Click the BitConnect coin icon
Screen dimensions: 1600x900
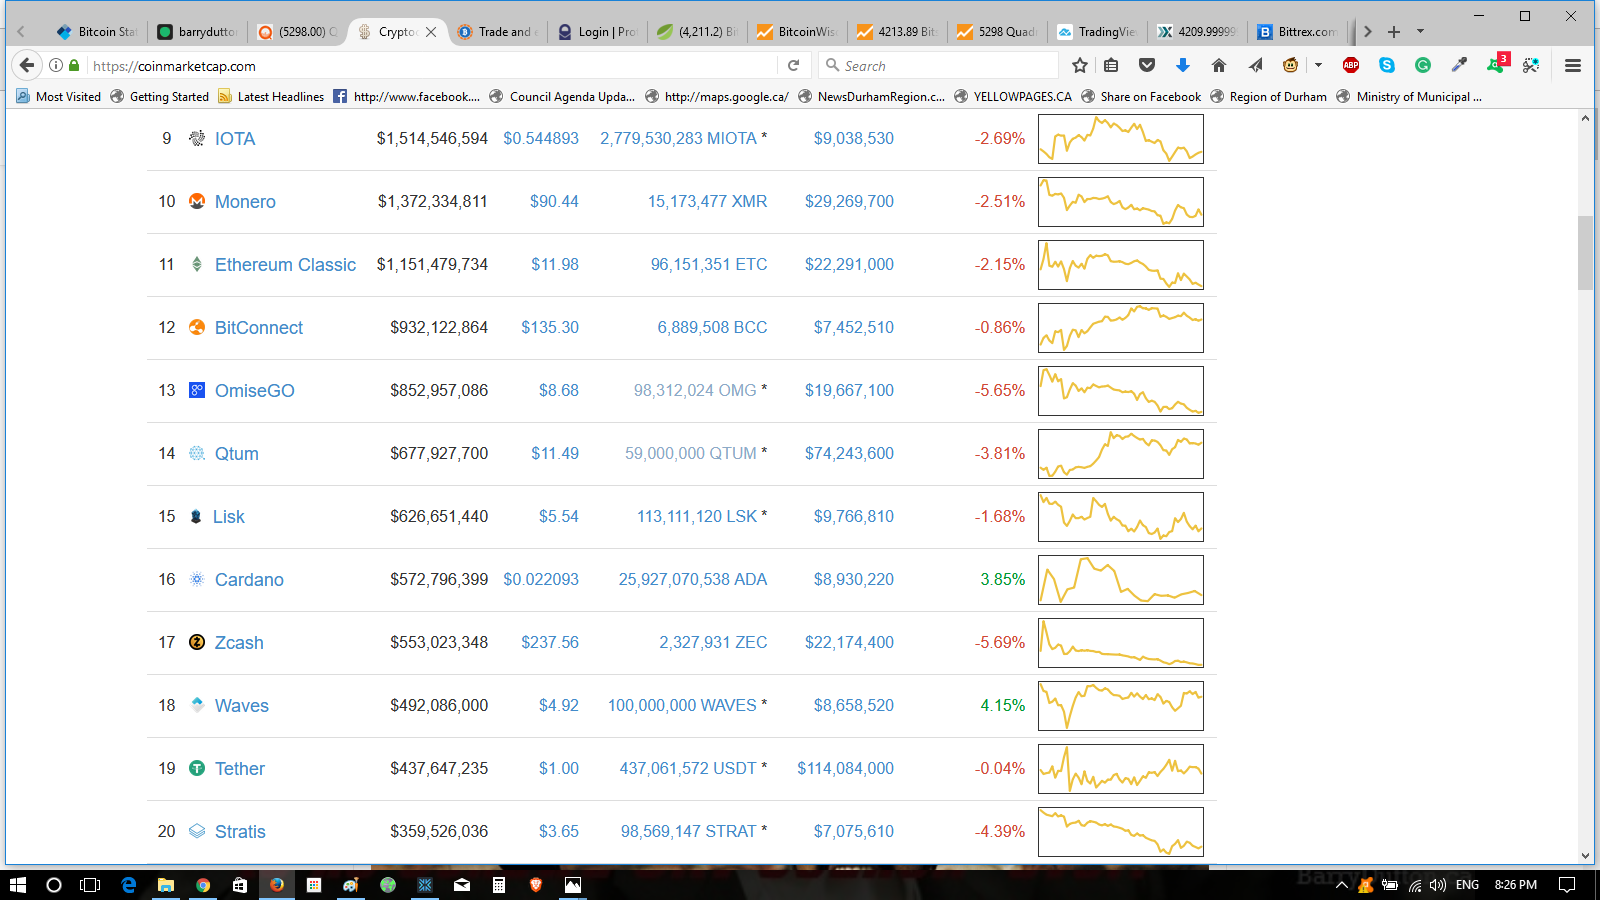point(197,327)
